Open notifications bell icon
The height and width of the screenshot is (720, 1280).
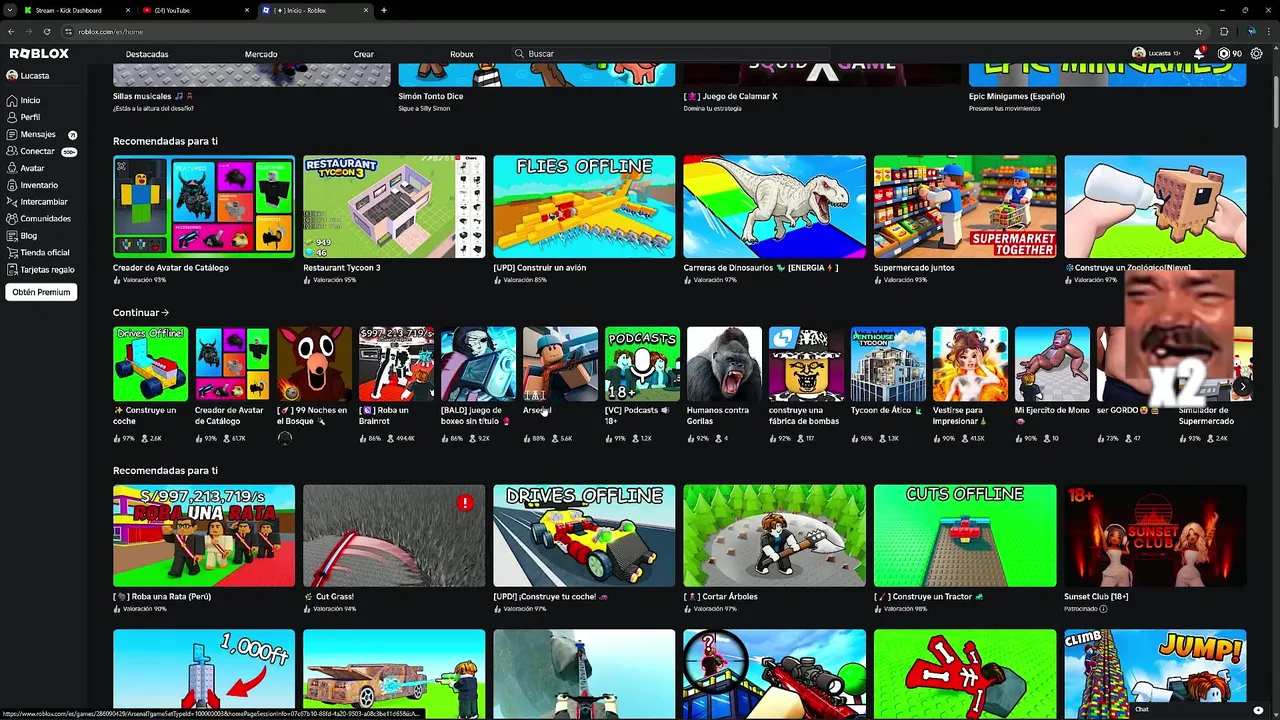1199,53
